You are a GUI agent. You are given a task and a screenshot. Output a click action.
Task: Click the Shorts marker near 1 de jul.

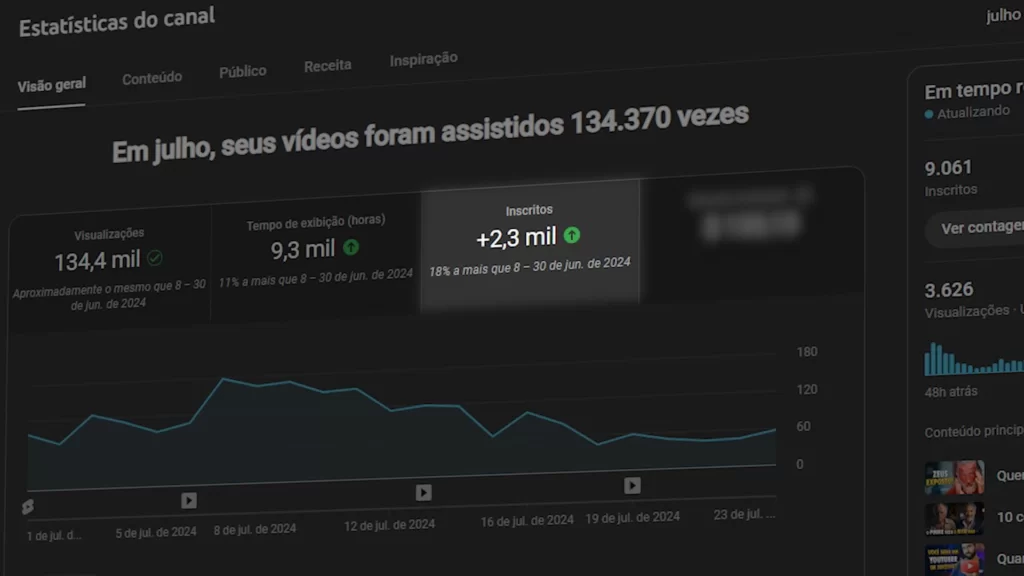(x=27, y=507)
